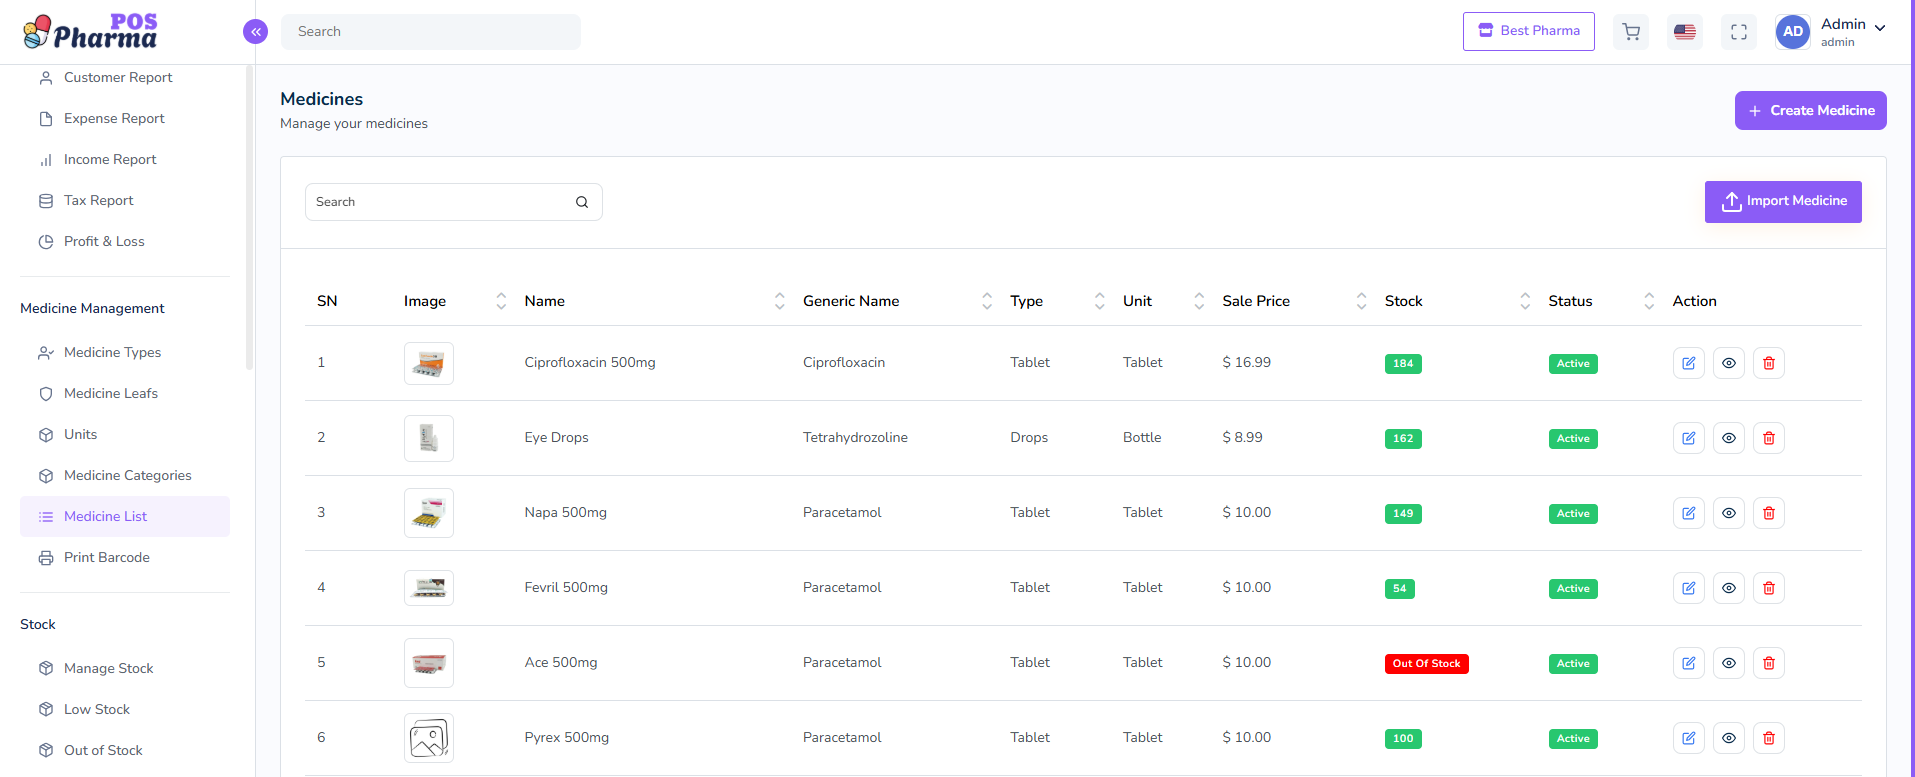Click the US flag language icon
The image size is (1915, 777).
[x=1685, y=32]
